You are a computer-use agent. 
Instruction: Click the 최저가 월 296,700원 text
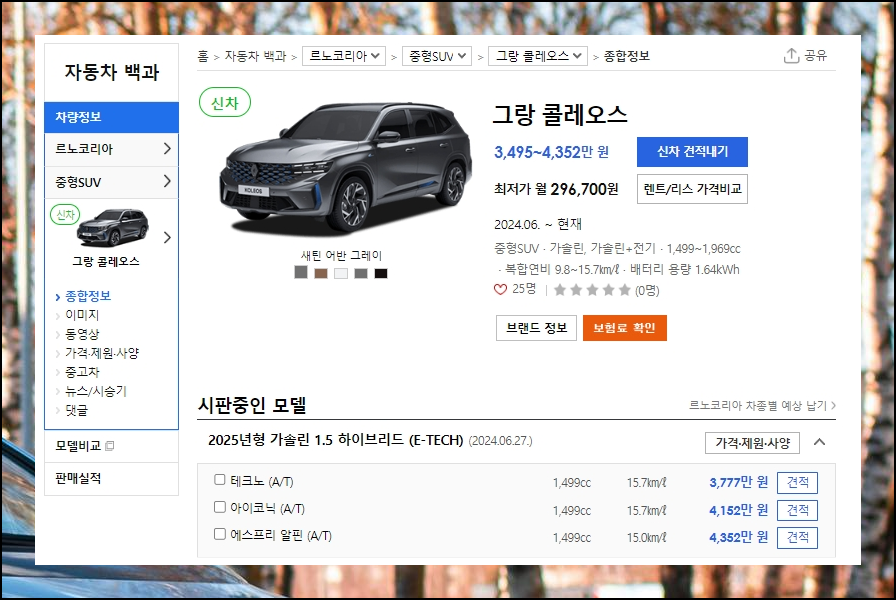[556, 189]
